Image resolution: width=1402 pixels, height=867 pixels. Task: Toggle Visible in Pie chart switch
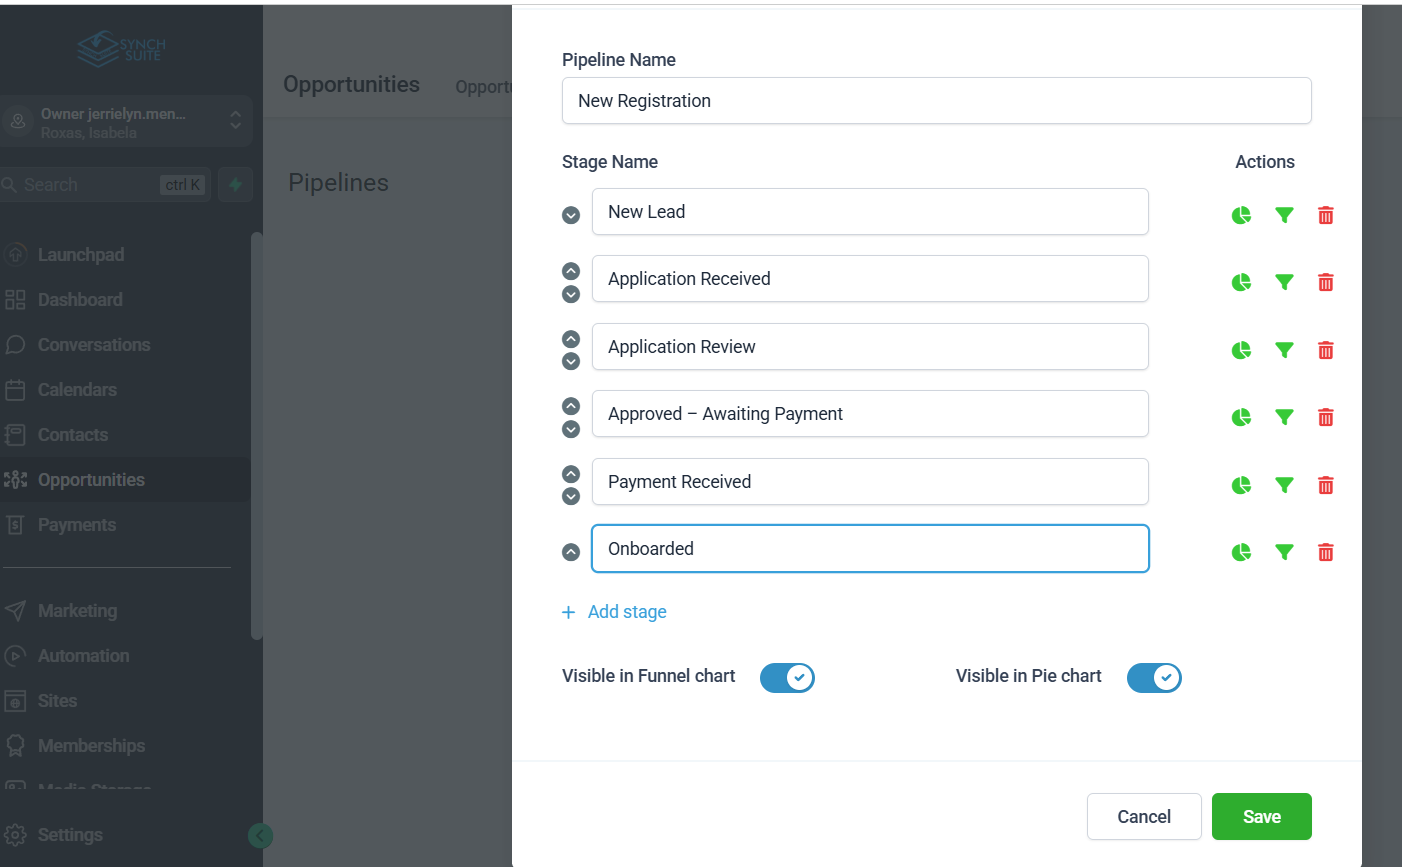(1154, 678)
